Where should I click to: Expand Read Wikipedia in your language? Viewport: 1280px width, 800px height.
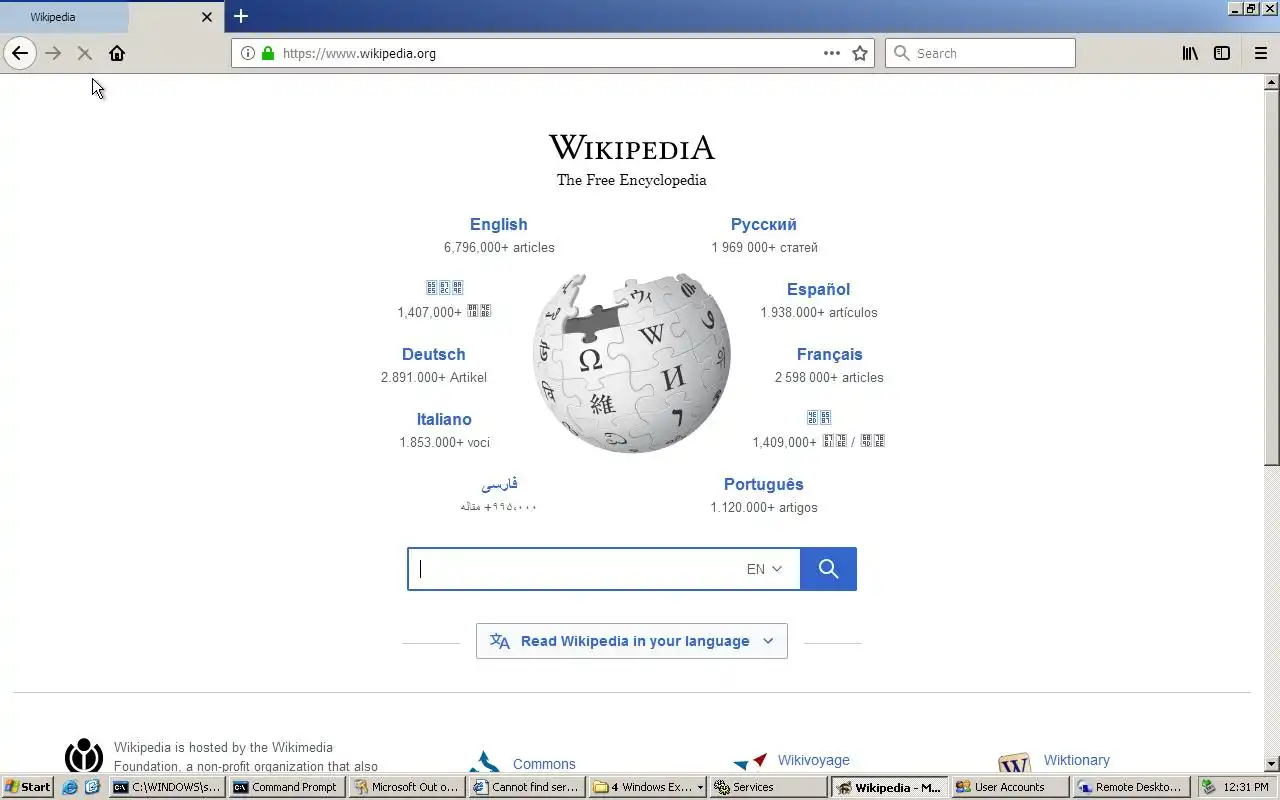tap(632, 641)
